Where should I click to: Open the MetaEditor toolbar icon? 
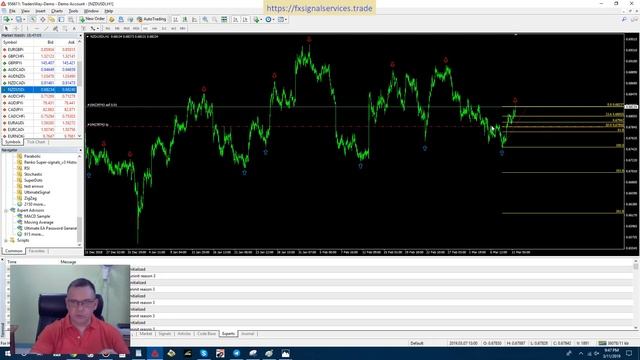(x=112, y=19)
